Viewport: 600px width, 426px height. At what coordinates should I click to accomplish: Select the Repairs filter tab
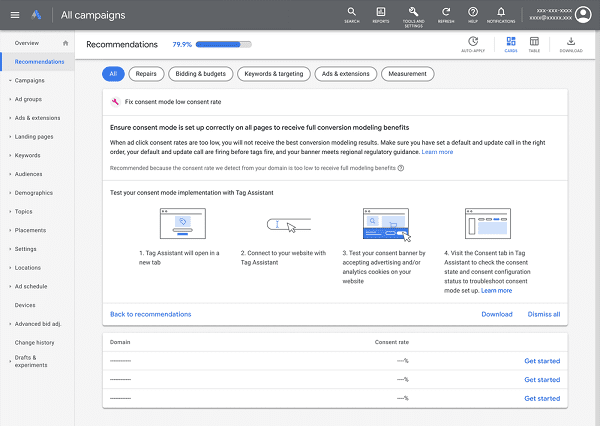pos(146,73)
